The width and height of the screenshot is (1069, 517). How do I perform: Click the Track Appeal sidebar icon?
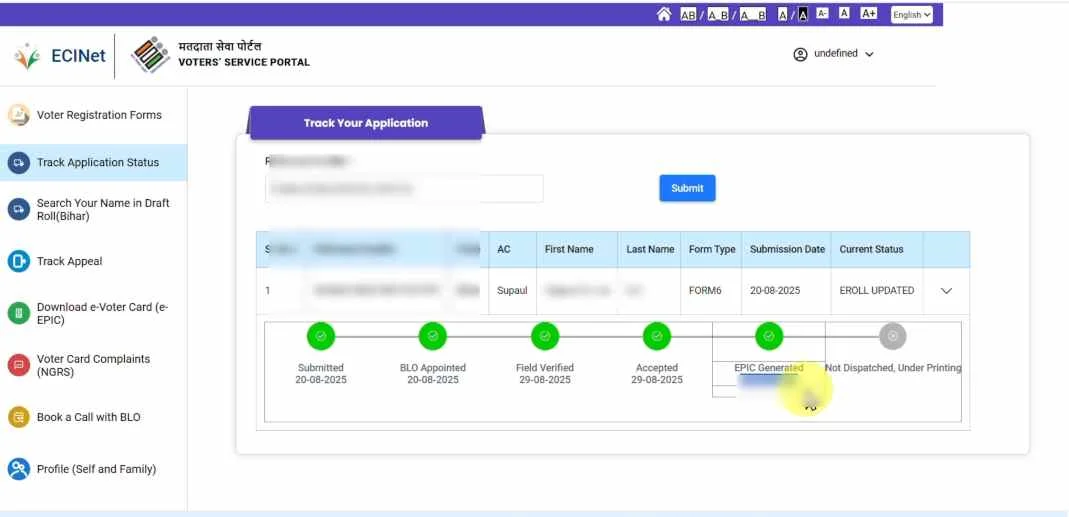pyautogui.click(x=19, y=262)
